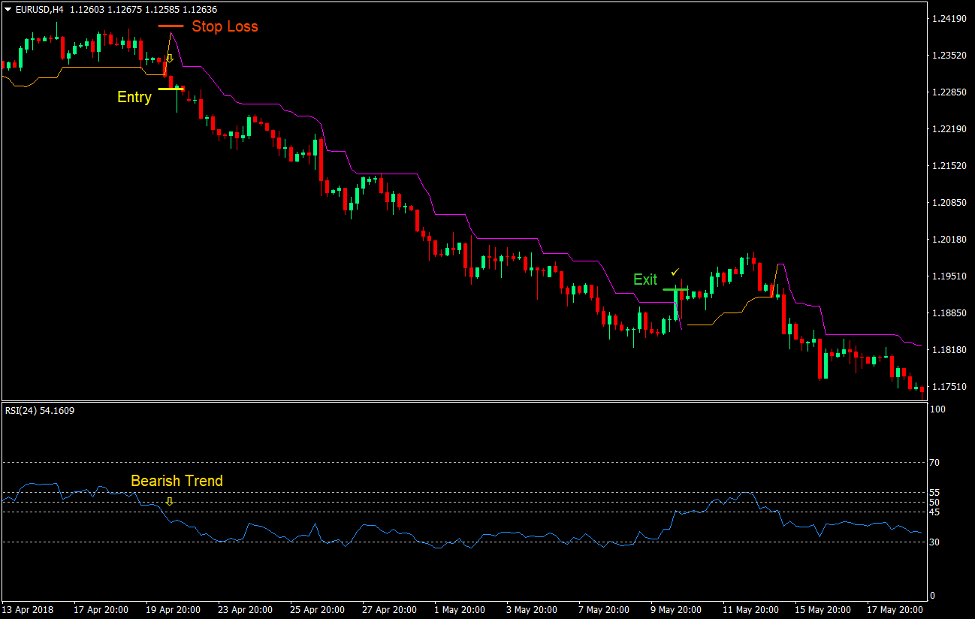
Task: Click the Entry text label
Action: tap(133, 97)
